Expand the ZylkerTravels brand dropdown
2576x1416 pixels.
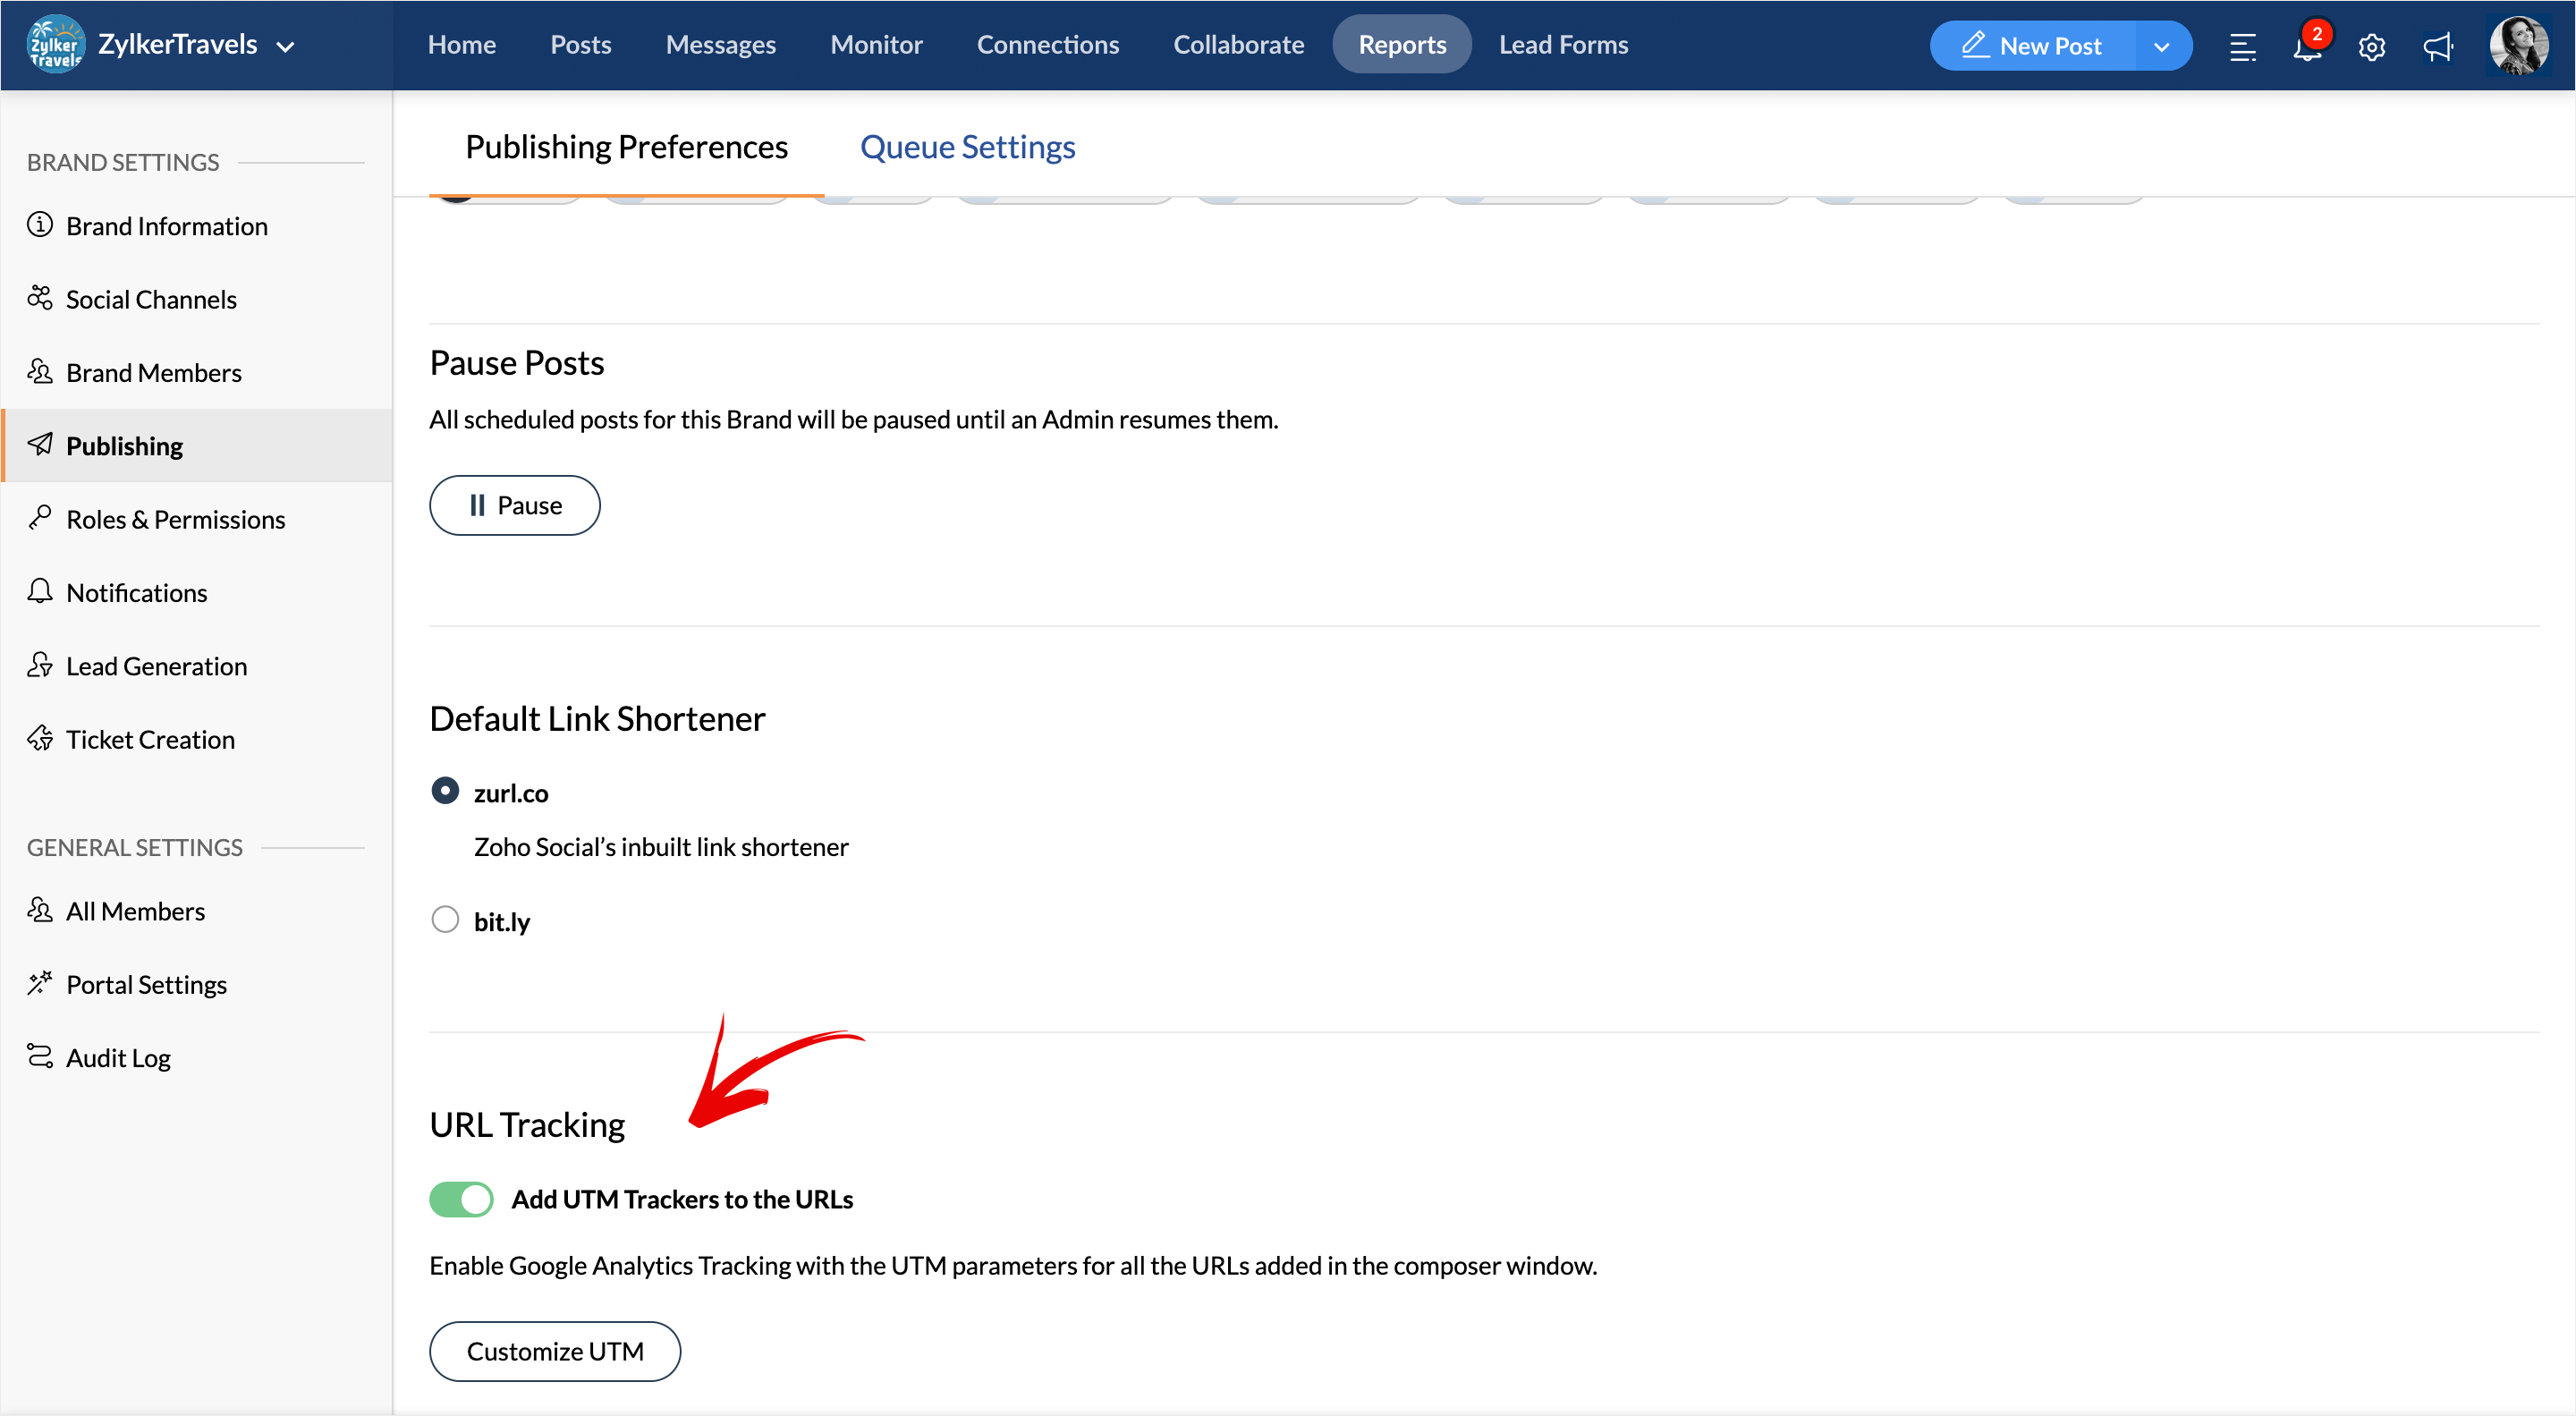(285, 46)
